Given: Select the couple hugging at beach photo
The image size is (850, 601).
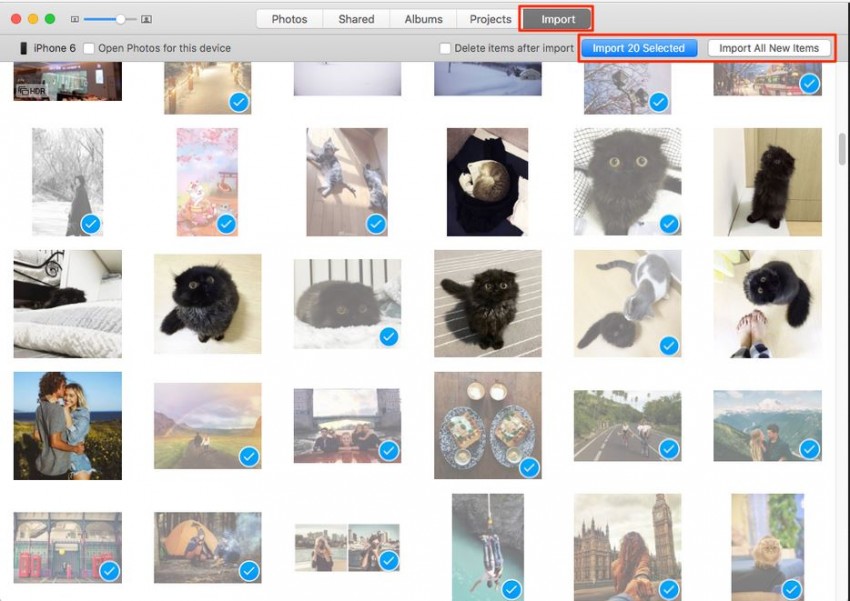Looking at the screenshot, I should click(x=68, y=425).
